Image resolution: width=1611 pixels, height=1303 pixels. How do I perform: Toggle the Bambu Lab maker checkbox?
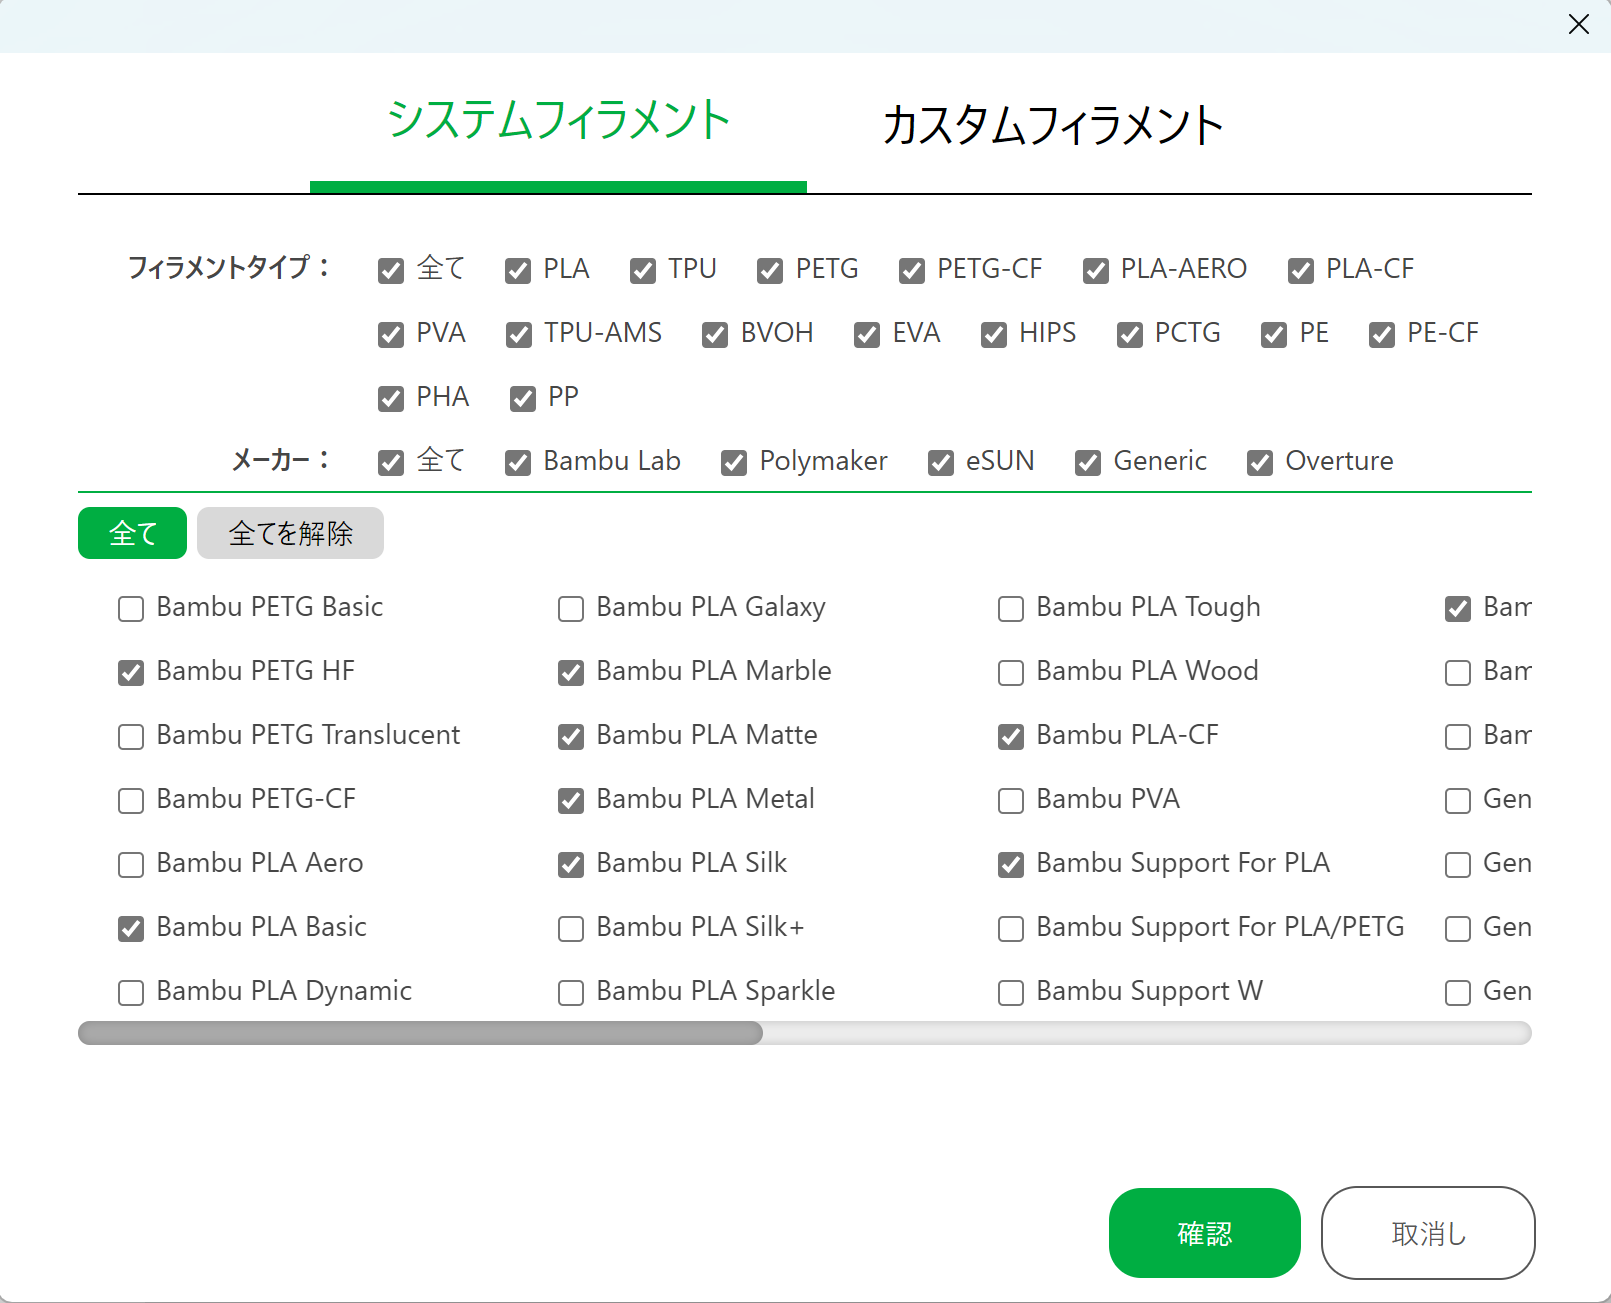pos(518,462)
